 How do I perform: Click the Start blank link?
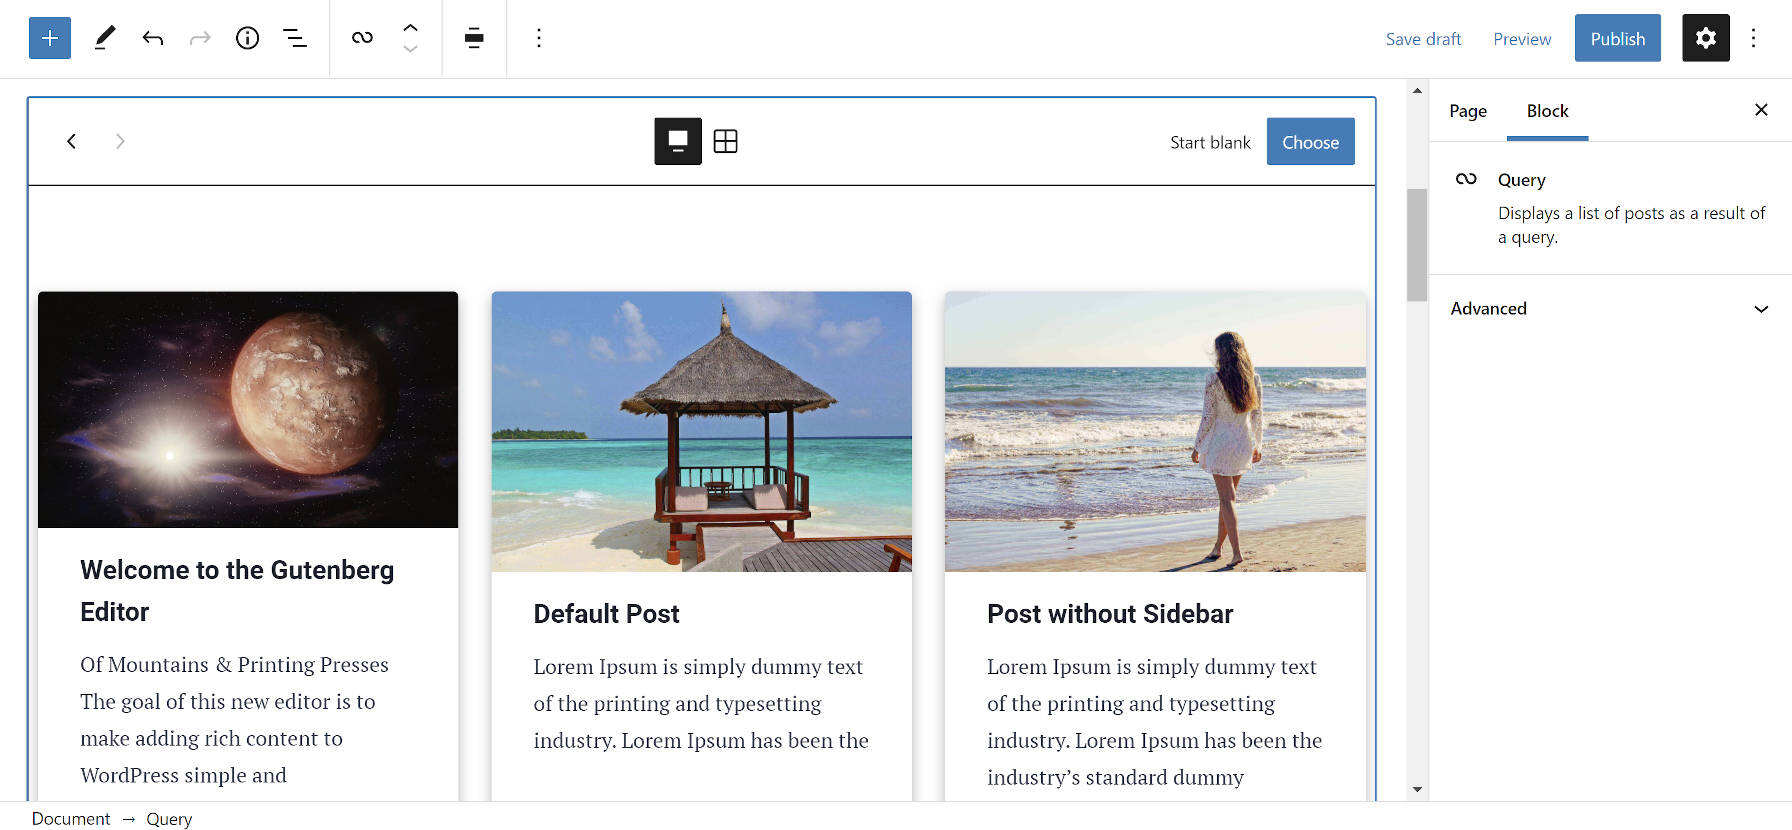1210,142
